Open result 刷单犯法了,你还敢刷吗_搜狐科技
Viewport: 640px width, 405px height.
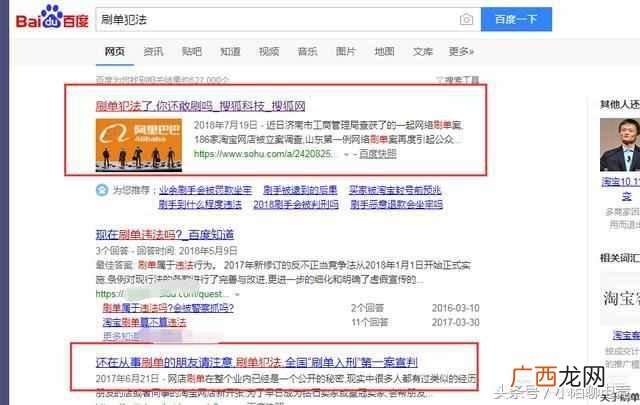tap(200, 106)
